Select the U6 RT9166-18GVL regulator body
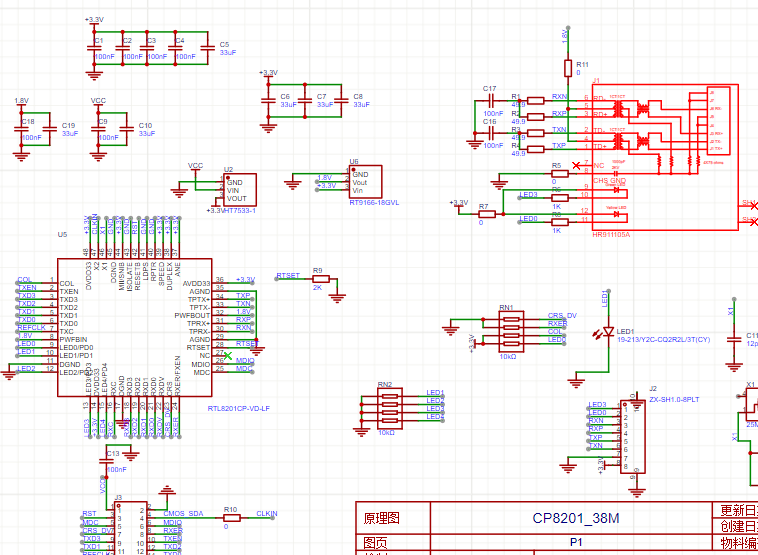Image resolution: width=758 pixels, height=555 pixels. pos(365,182)
